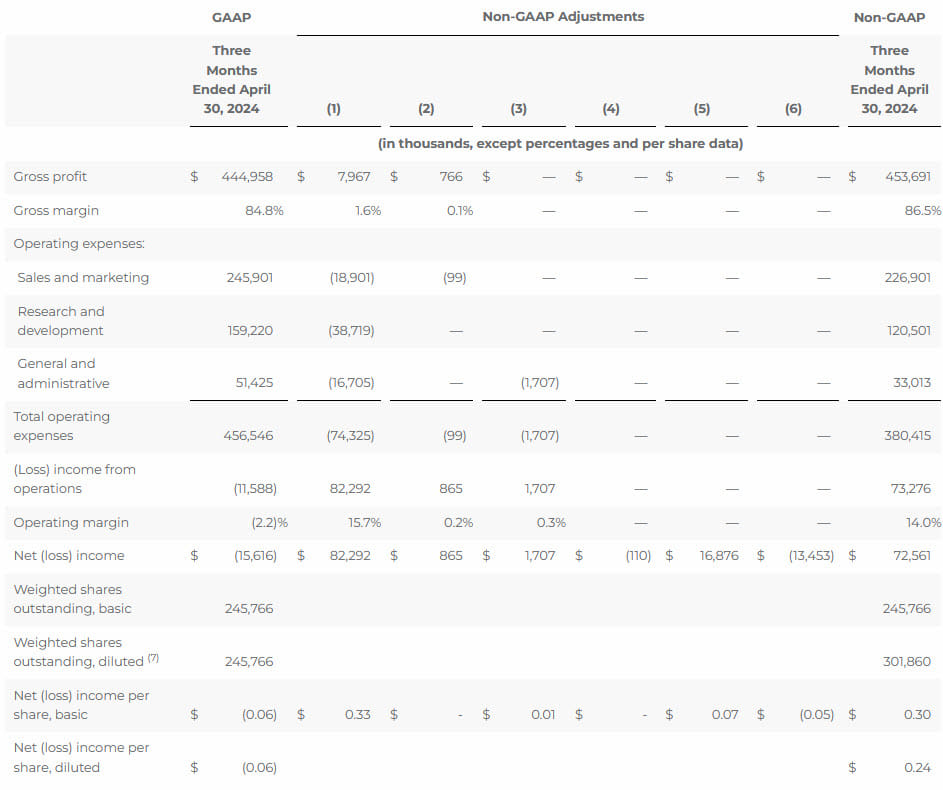The width and height of the screenshot is (943, 790).
Task: Select the 159,220 research and development value
Action: tap(250, 331)
